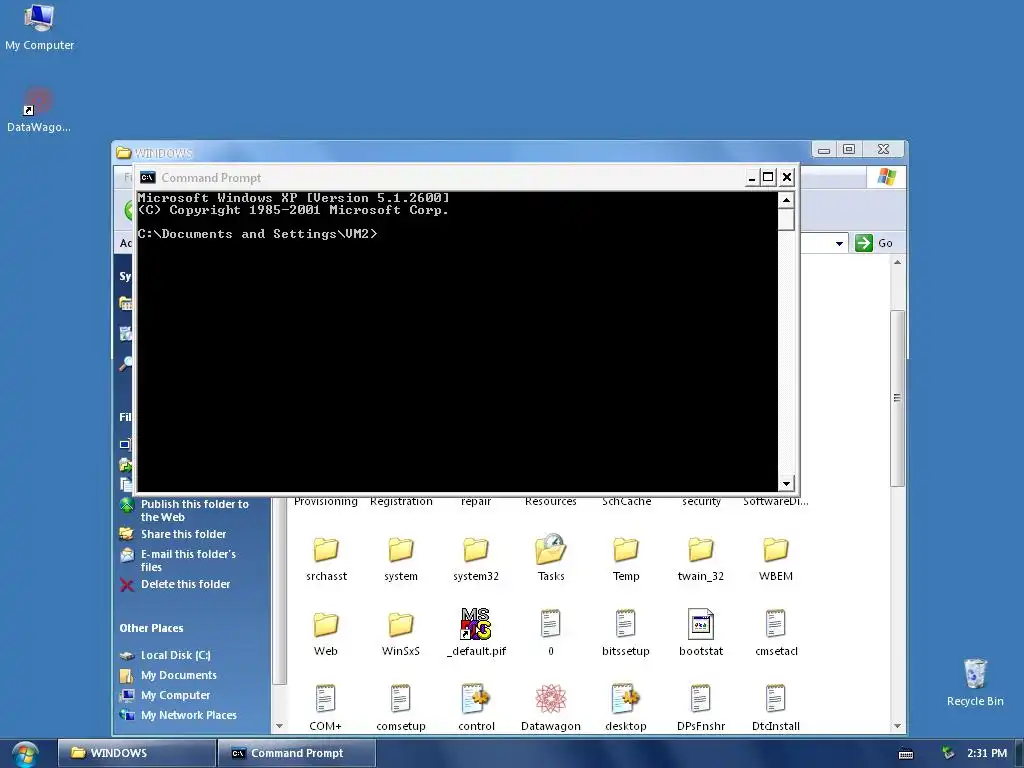Select the file named 0
The image size is (1024, 768).
551,632
